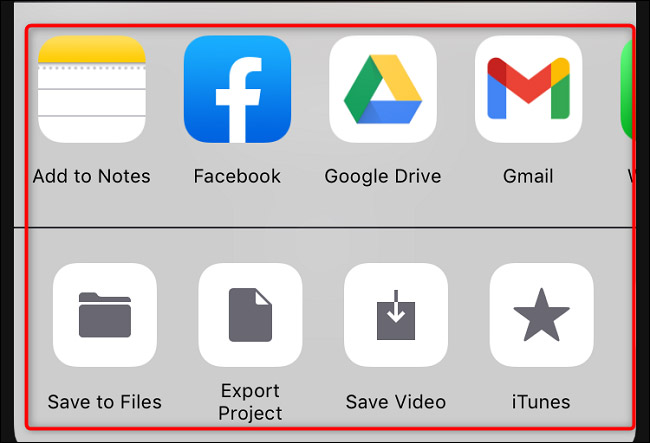Image resolution: width=650 pixels, height=443 pixels.
Task: Tap the yellow Notes app icon
Action: click(92, 89)
